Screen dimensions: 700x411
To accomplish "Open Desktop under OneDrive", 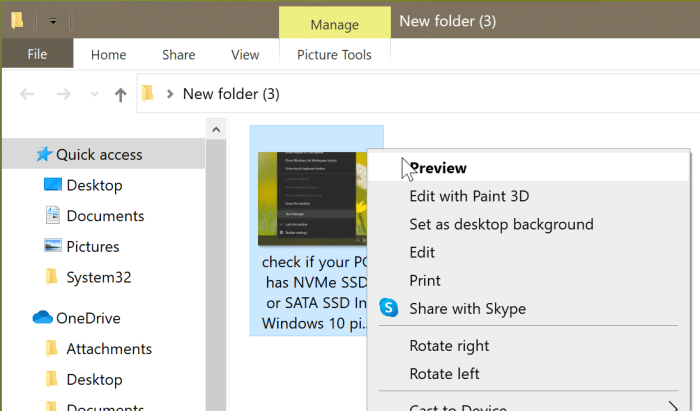I will pyautogui.click(x=94, y=380).
